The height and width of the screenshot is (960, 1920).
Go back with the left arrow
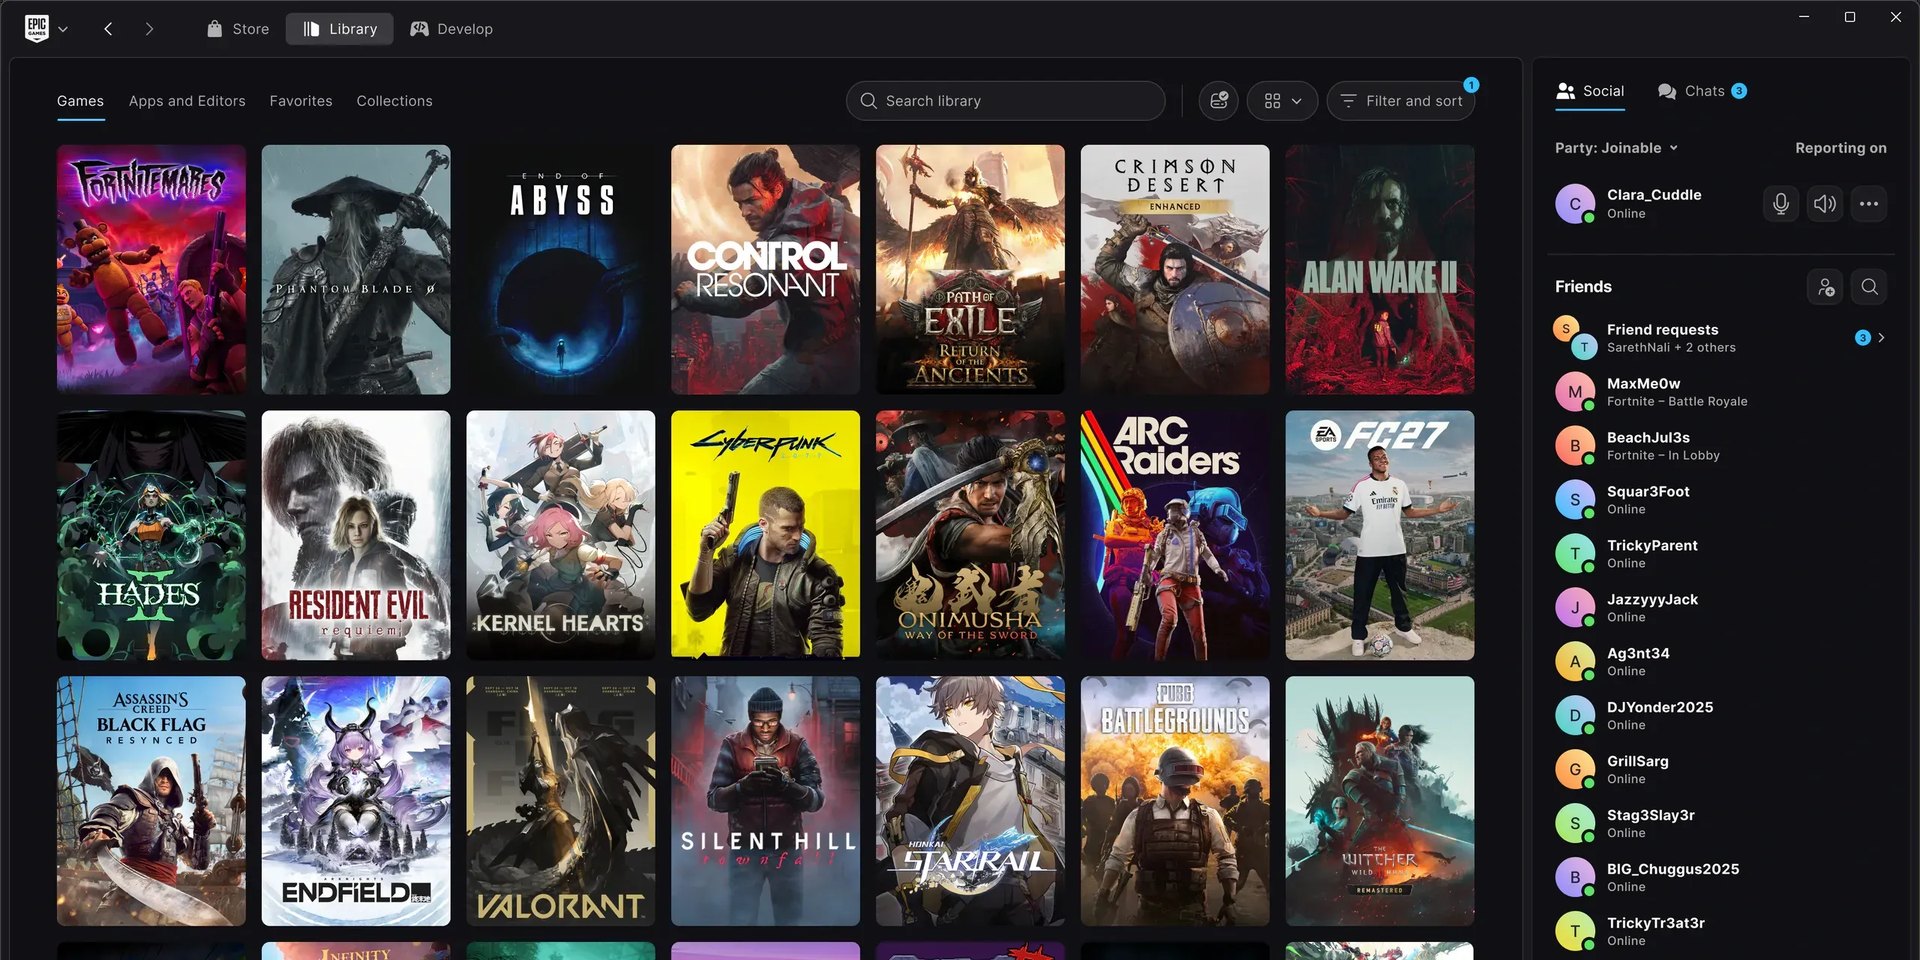pyautogui.click(x=108, y=29)
